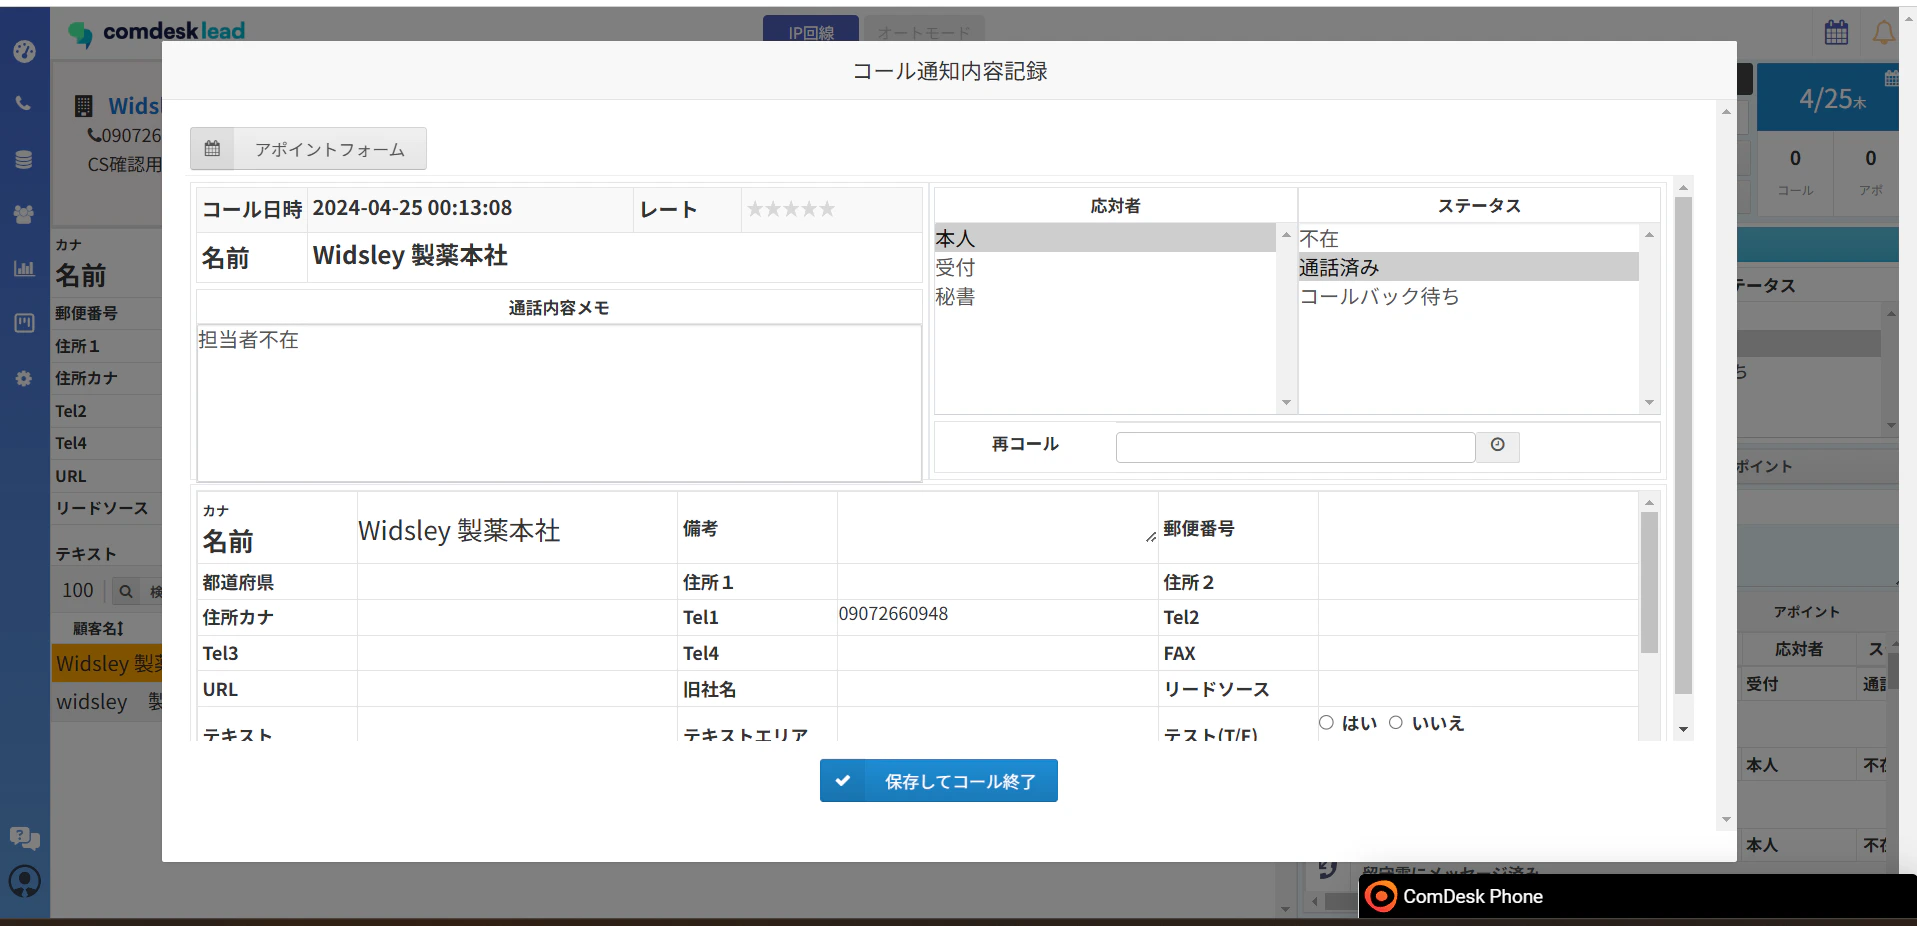
Task: Open the chat help bubbles icon
Action: pyautogui.click(x=24, y=838)
